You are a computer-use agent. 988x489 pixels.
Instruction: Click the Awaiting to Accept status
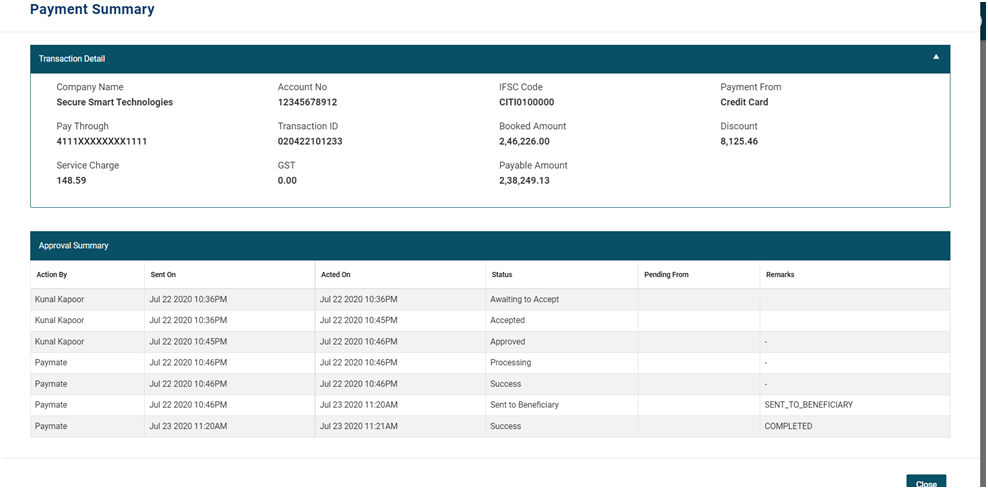(x=524, y=299)
